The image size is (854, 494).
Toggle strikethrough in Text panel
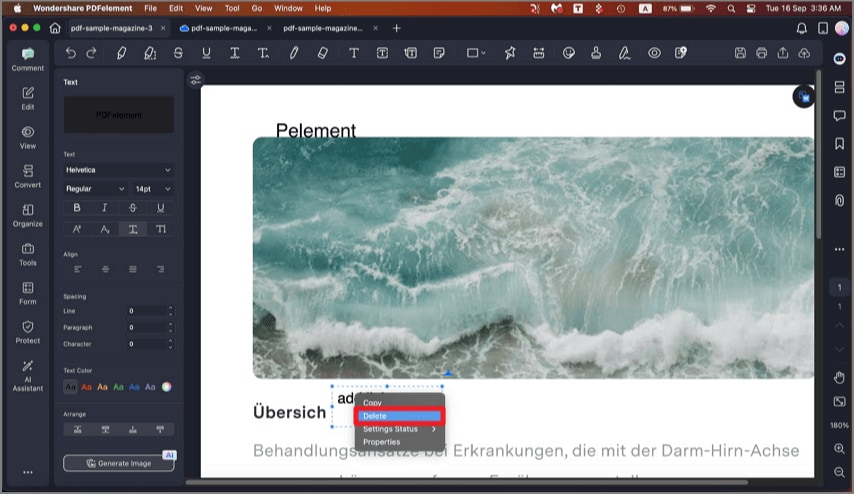tap(133, 208)
